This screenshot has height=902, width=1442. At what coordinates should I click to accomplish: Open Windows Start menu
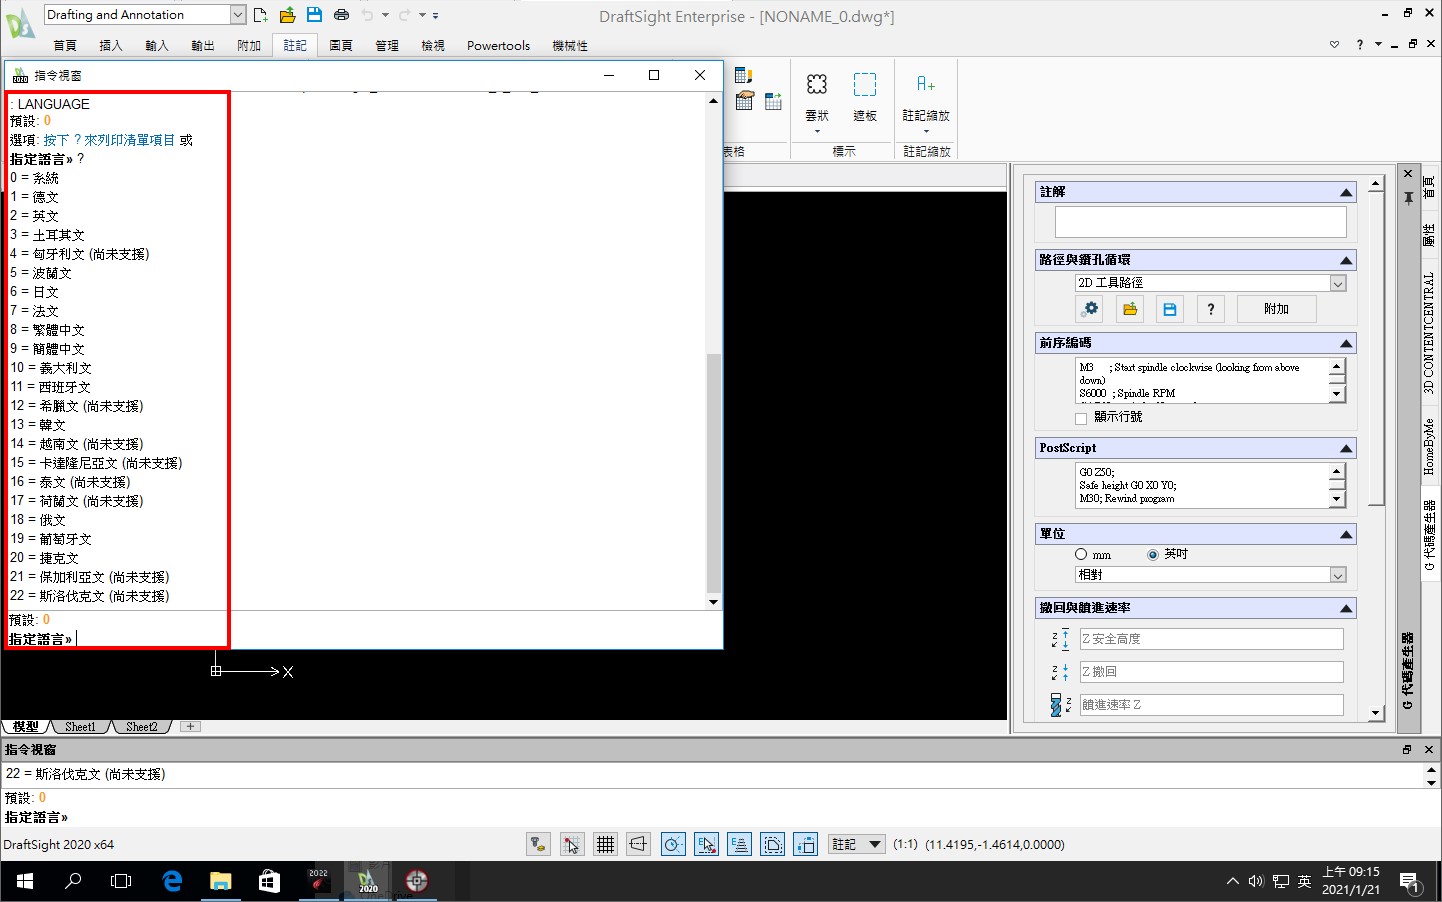click(25, 881)
